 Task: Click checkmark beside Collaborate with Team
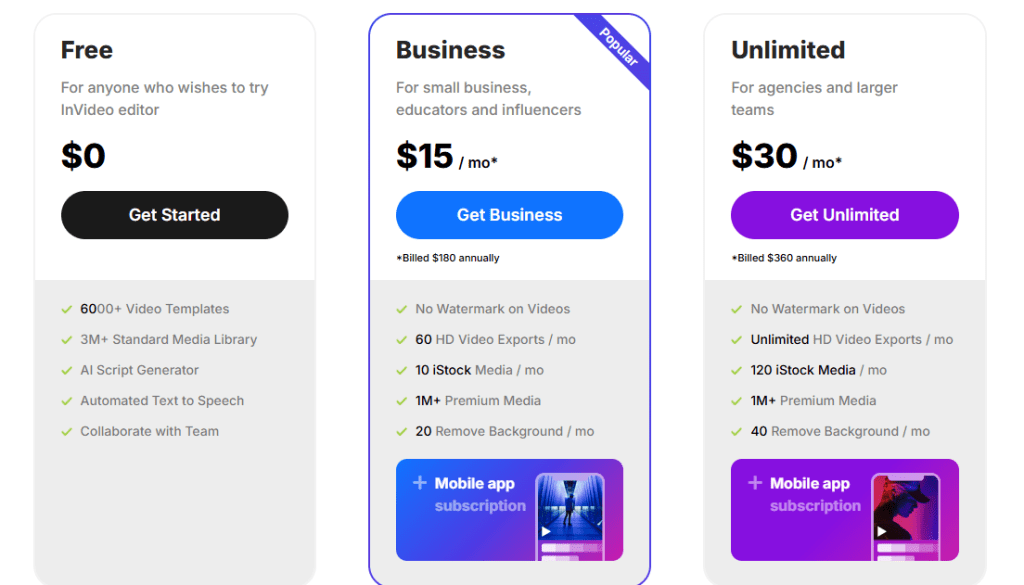pyautogui.click(x=67, y=432)
